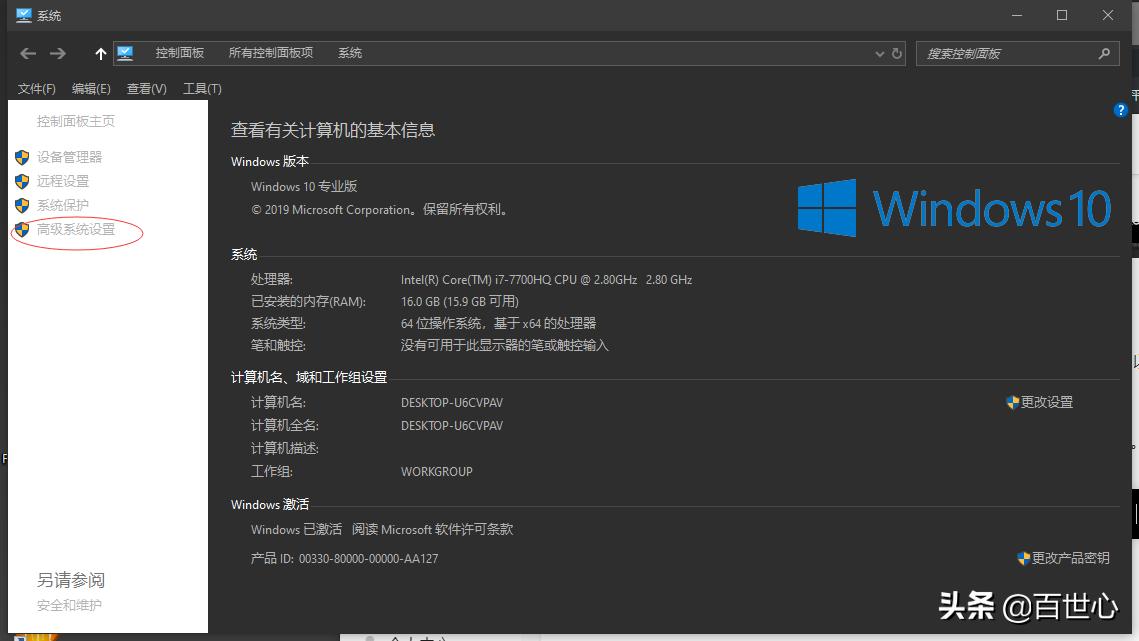The height and width of the screenshot is (641, 1139).
Task: Click 更改设置 for computer name
Action: (x=1048, y=401)
